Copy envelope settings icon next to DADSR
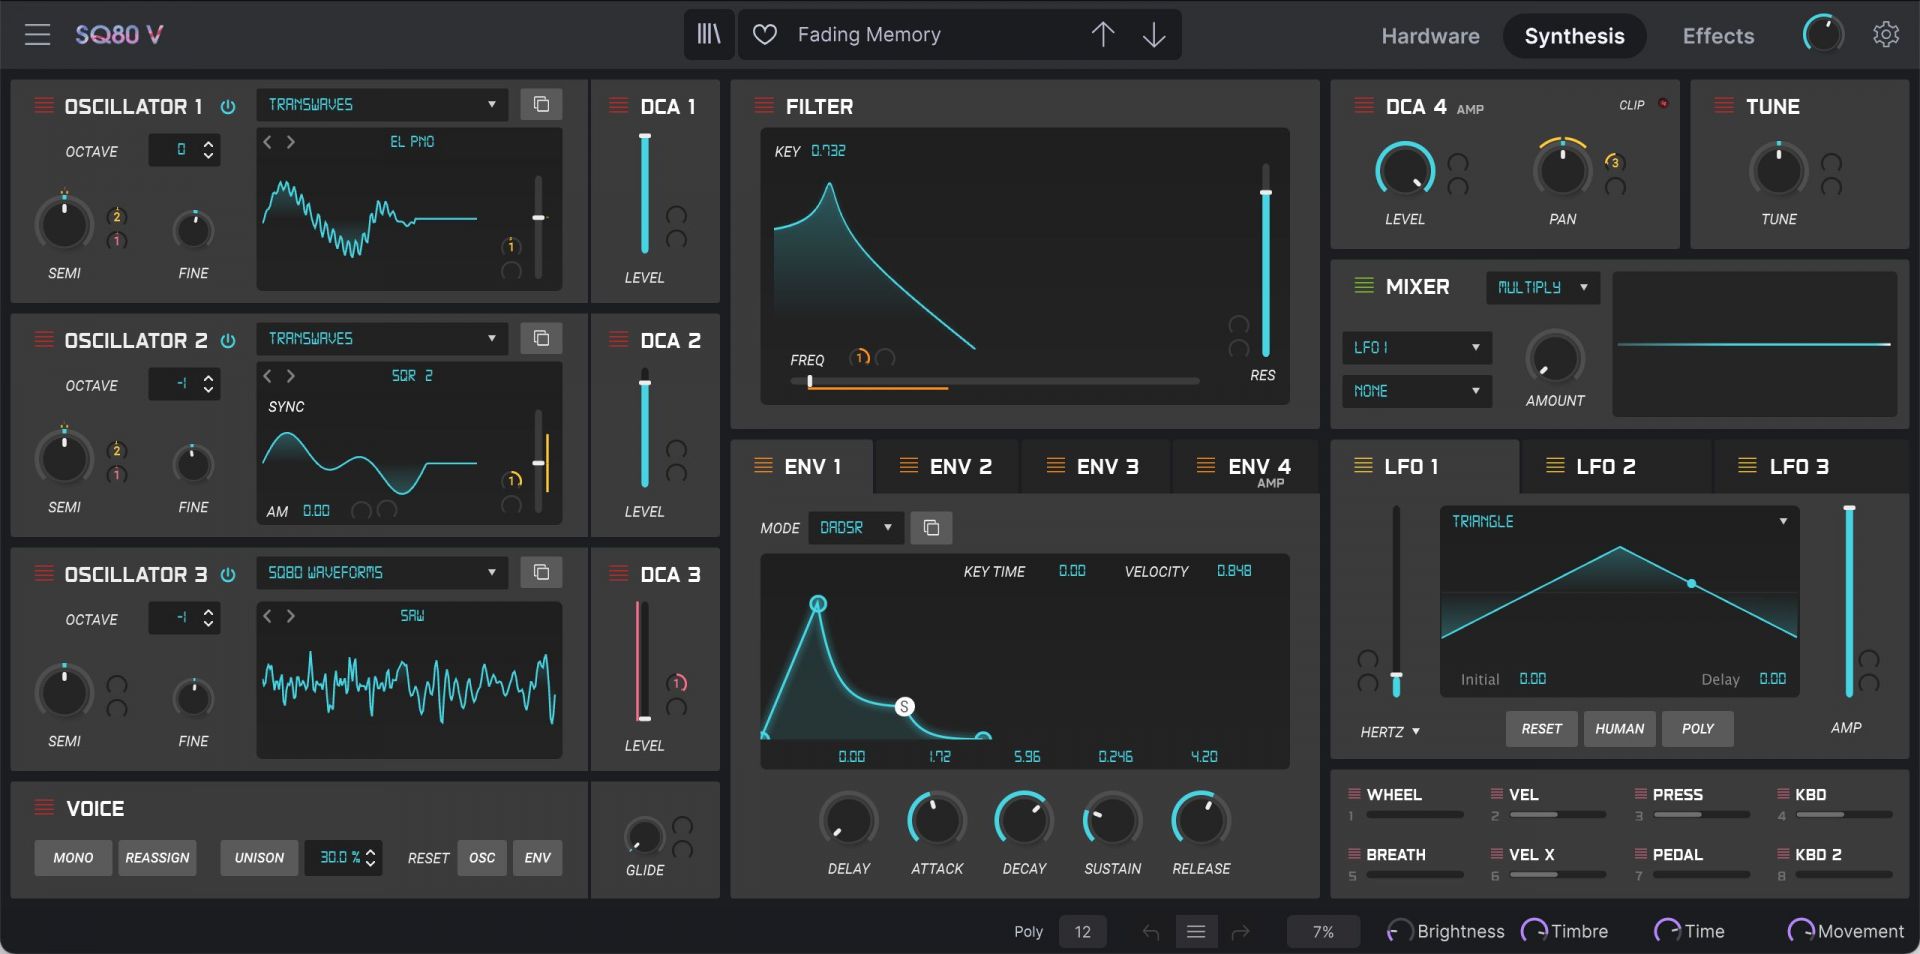This screenshot has height=954, width=1920. 931,527
